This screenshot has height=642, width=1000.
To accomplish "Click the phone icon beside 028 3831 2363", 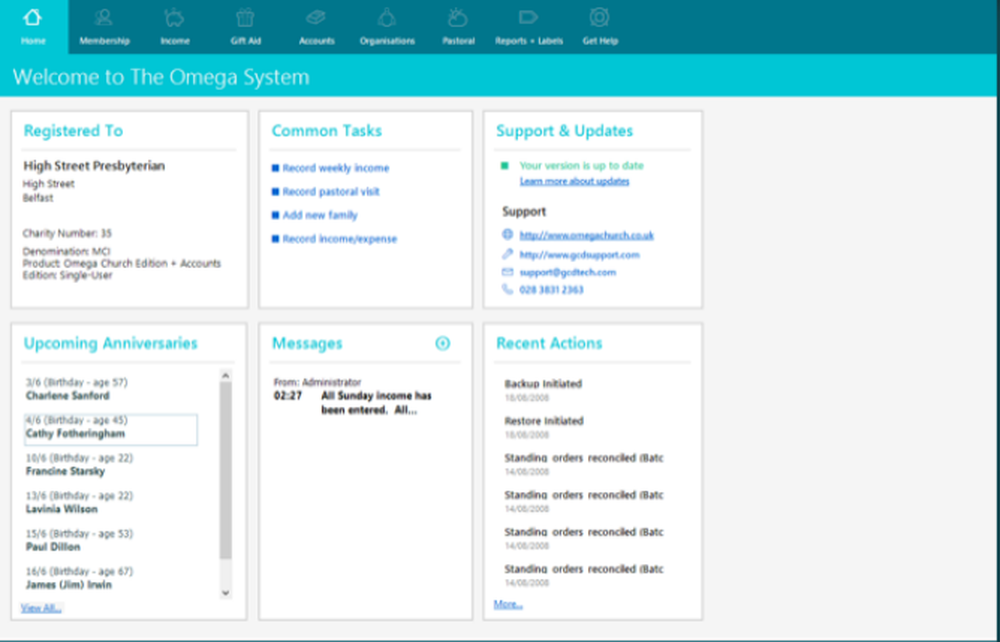I will (x=507, y=289).
